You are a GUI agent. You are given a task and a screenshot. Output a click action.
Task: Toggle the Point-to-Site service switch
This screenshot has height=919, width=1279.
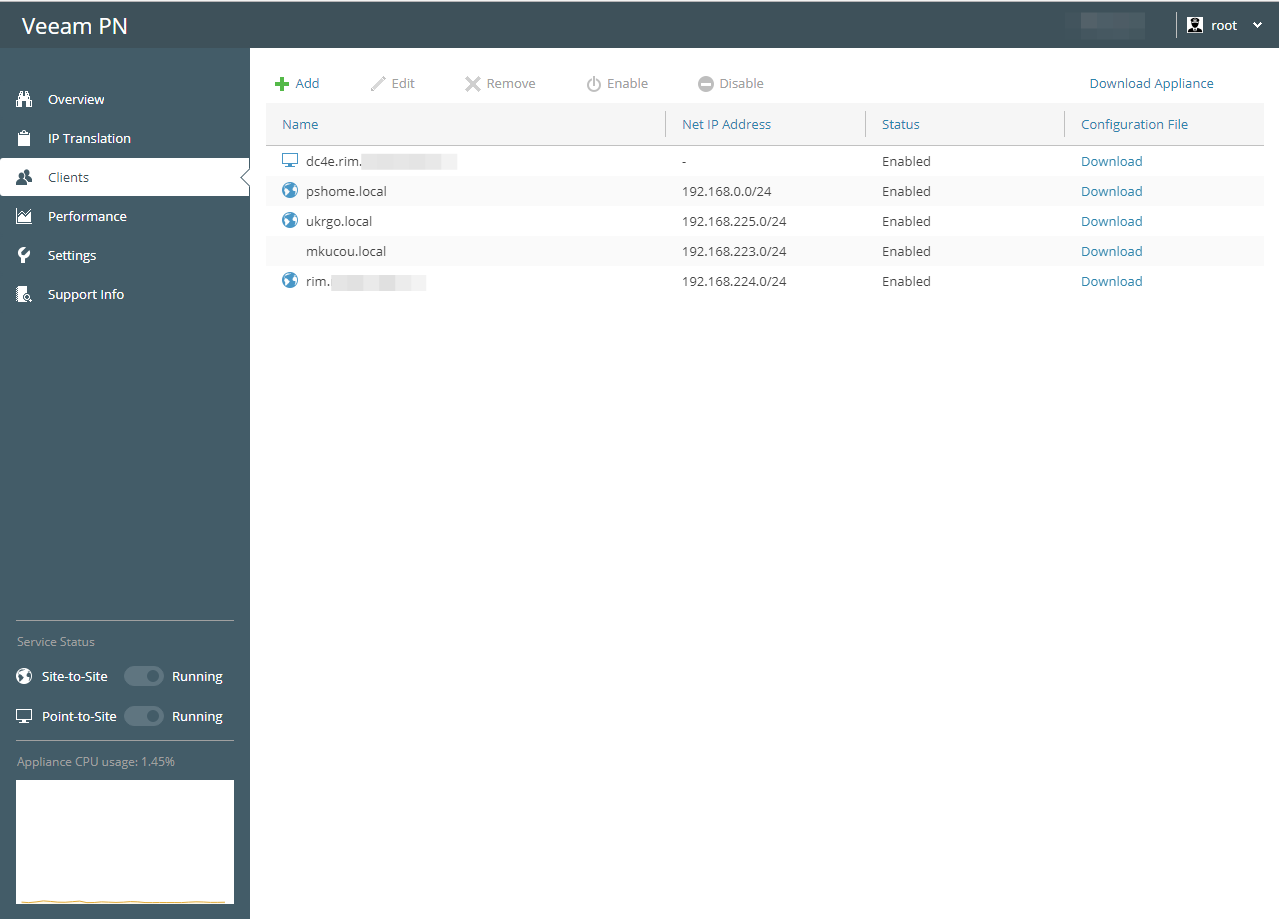pyautogui.click(x=143, y=717)
